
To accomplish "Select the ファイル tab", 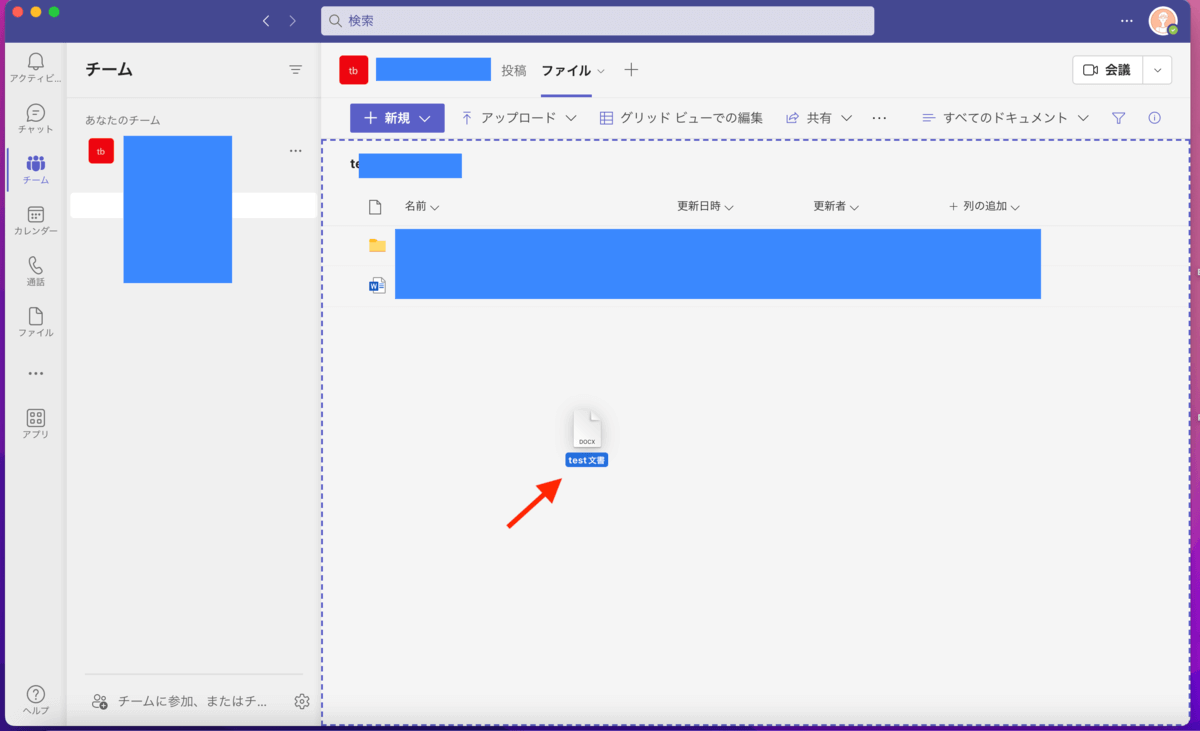I will pos(566,71).
